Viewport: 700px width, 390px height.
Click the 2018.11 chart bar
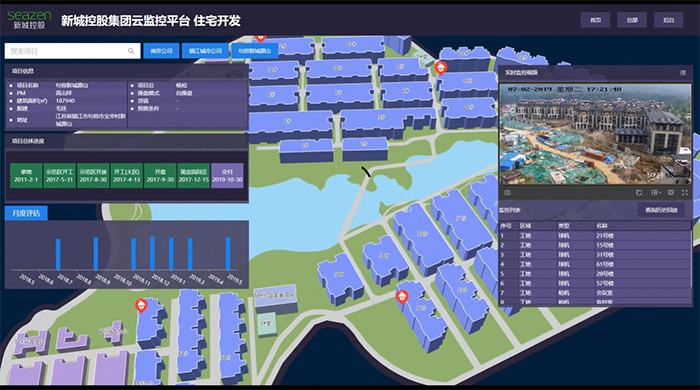133,254
